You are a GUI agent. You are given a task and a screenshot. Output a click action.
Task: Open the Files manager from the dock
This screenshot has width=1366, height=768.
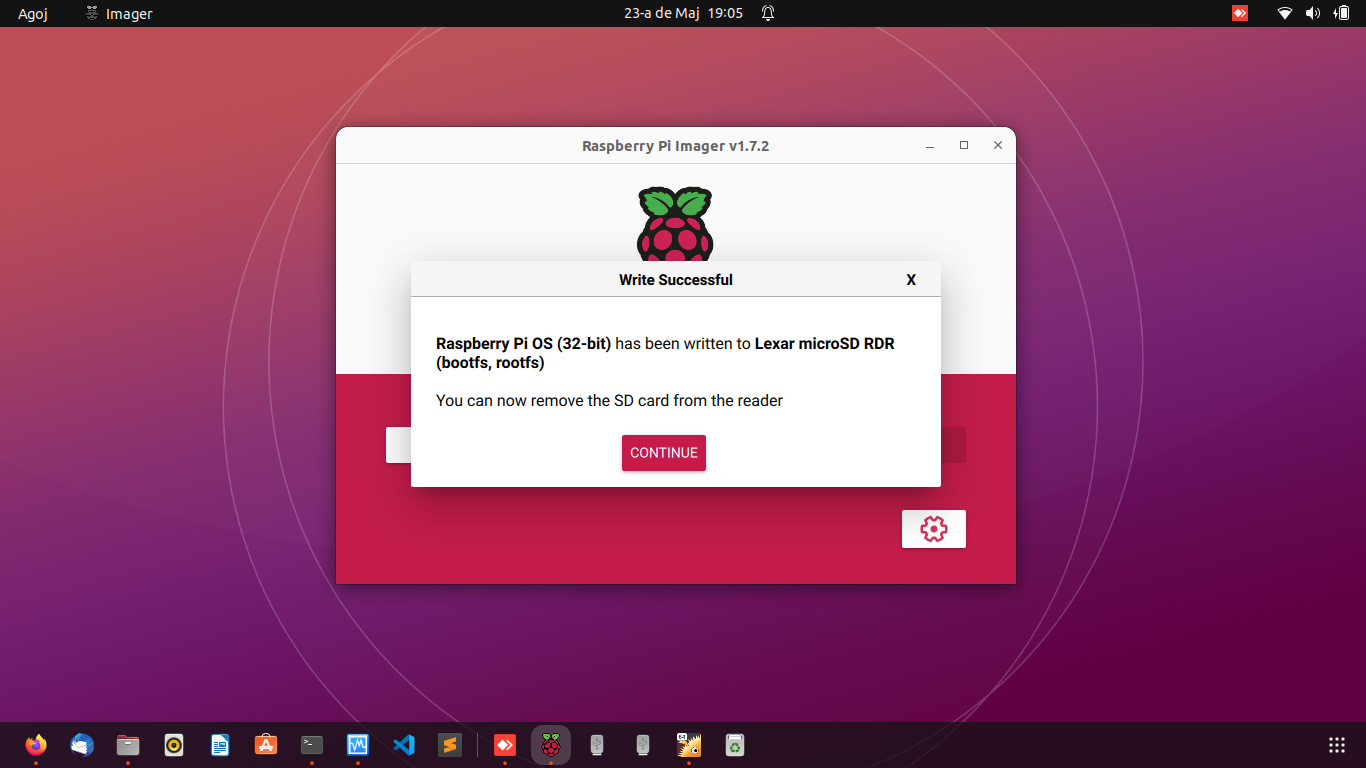(128, 745)
